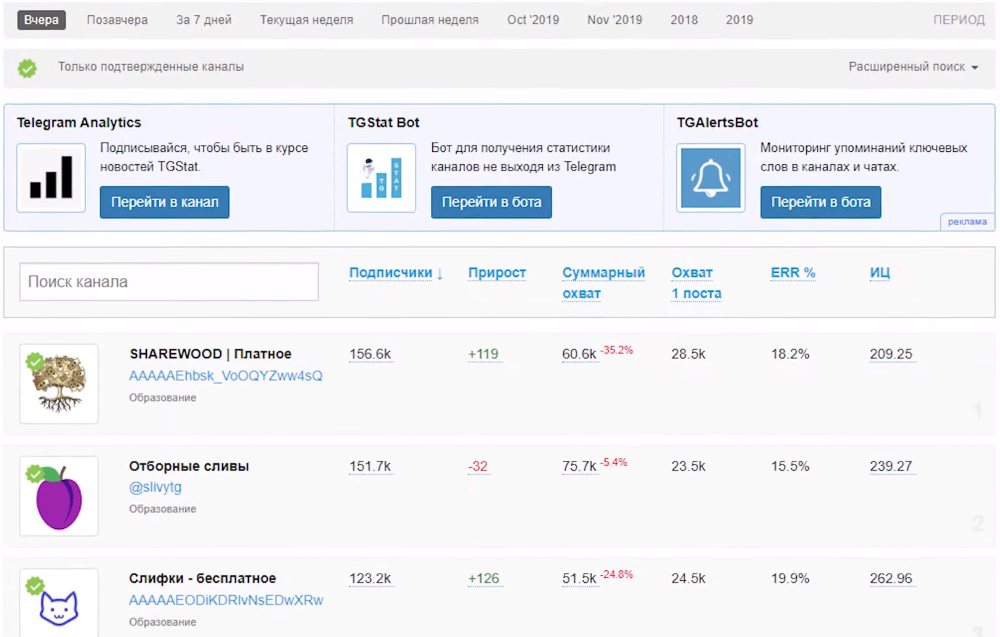Select the Вчера period tab
This screenshot has height=637, width=1000.
[x=41, y=20]
